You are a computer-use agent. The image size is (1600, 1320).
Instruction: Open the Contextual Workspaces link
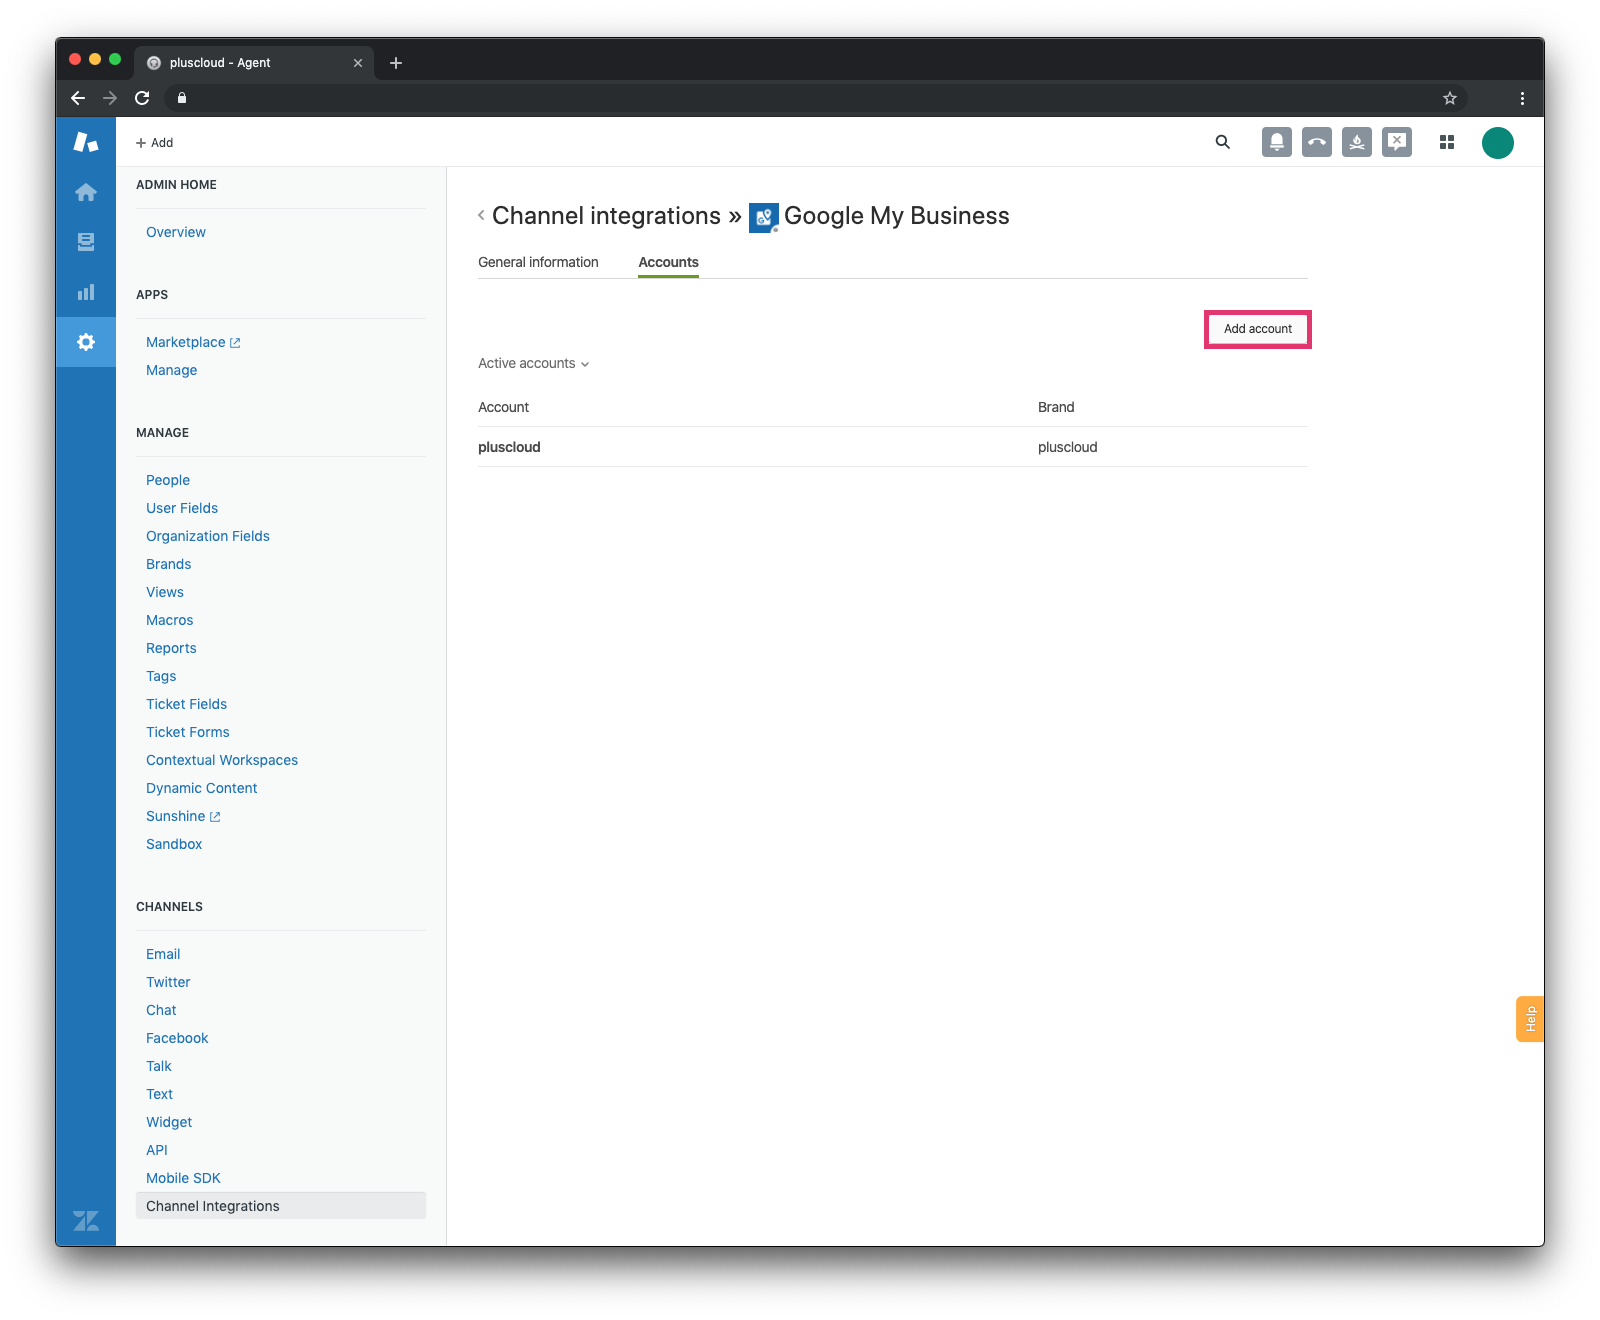tap(222, 760)
